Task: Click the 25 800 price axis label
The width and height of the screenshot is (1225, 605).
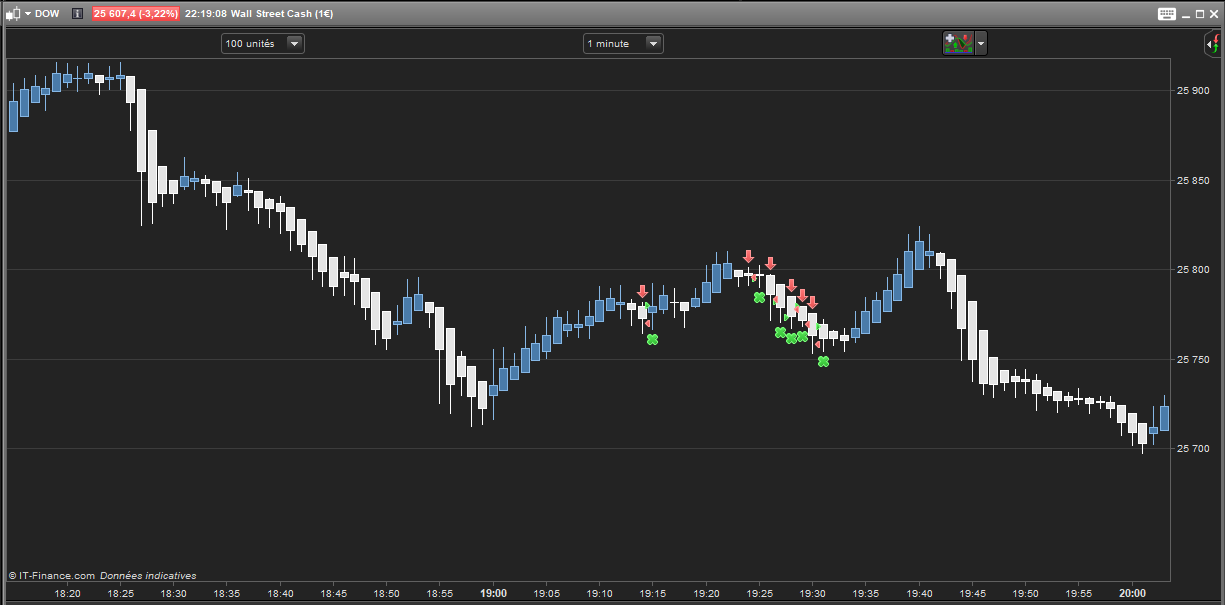Action: point(1194,270)
